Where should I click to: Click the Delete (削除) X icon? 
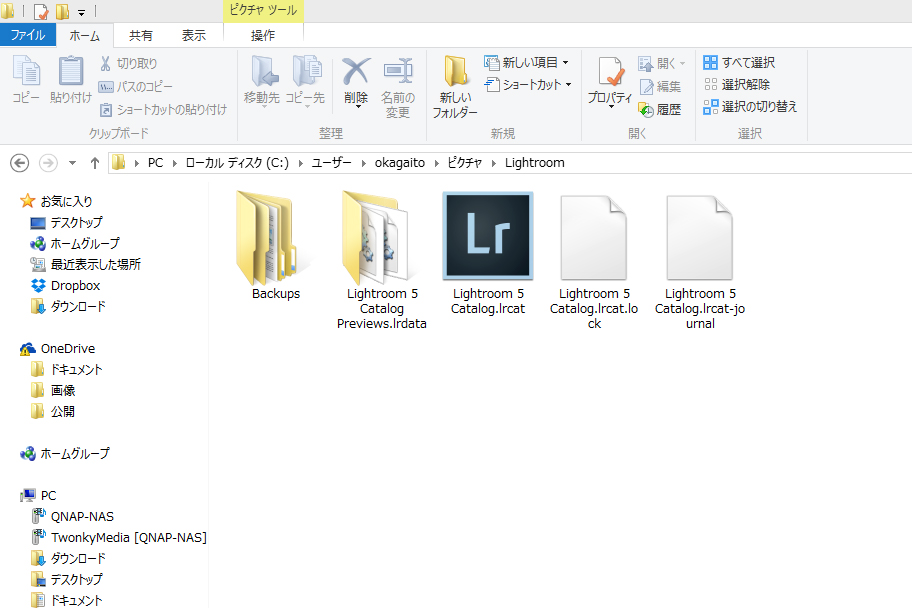[356, 72]
